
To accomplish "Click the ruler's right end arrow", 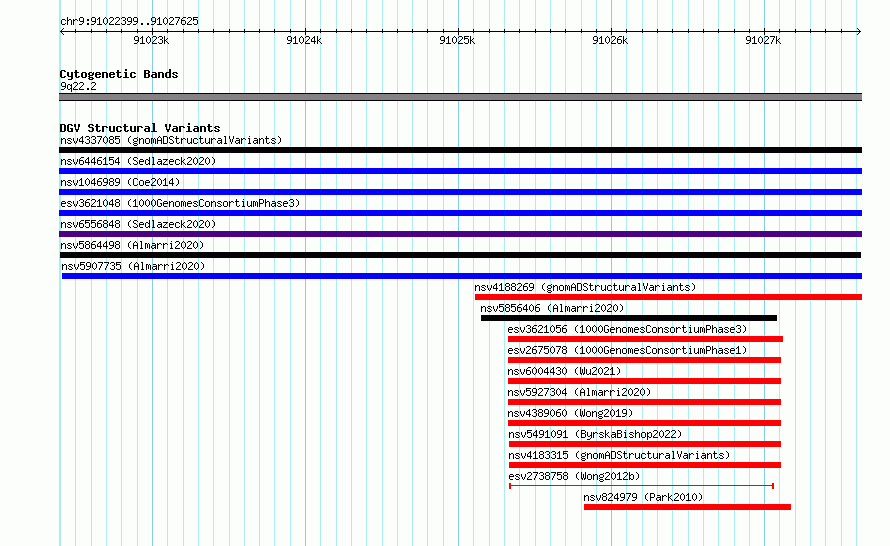I will point(858,32).
